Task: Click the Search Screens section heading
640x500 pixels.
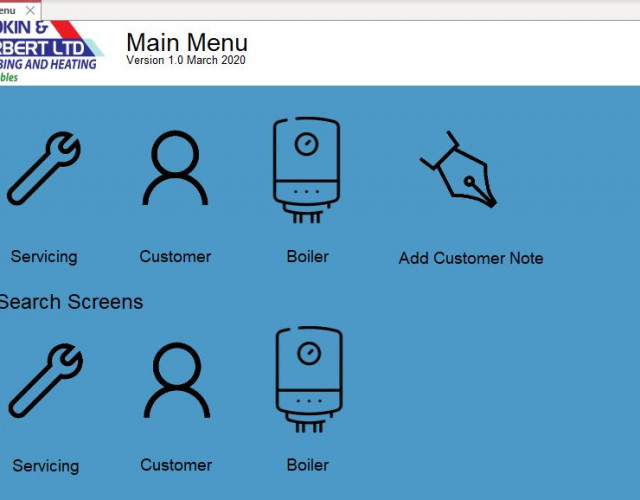Action: click(71, 302)
